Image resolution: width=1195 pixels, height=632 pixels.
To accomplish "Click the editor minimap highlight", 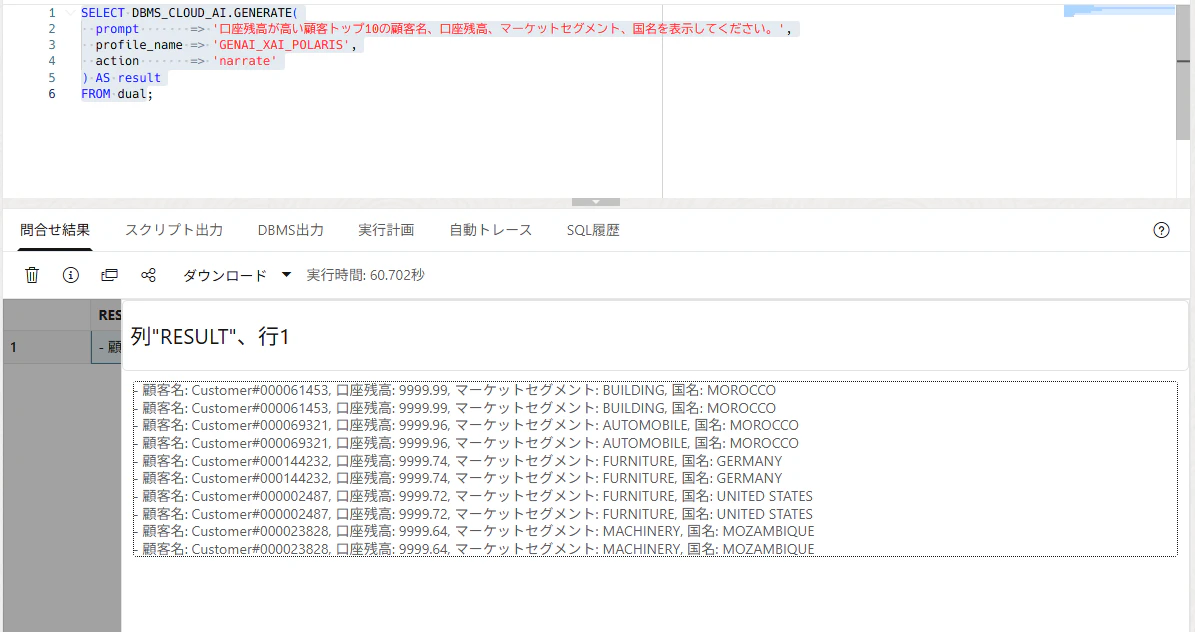I will click(x=1119, y=11).
